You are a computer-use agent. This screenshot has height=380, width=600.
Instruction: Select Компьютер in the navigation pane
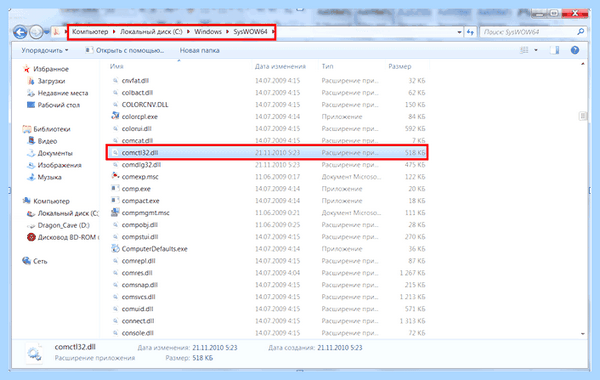(x=47, y=201)
